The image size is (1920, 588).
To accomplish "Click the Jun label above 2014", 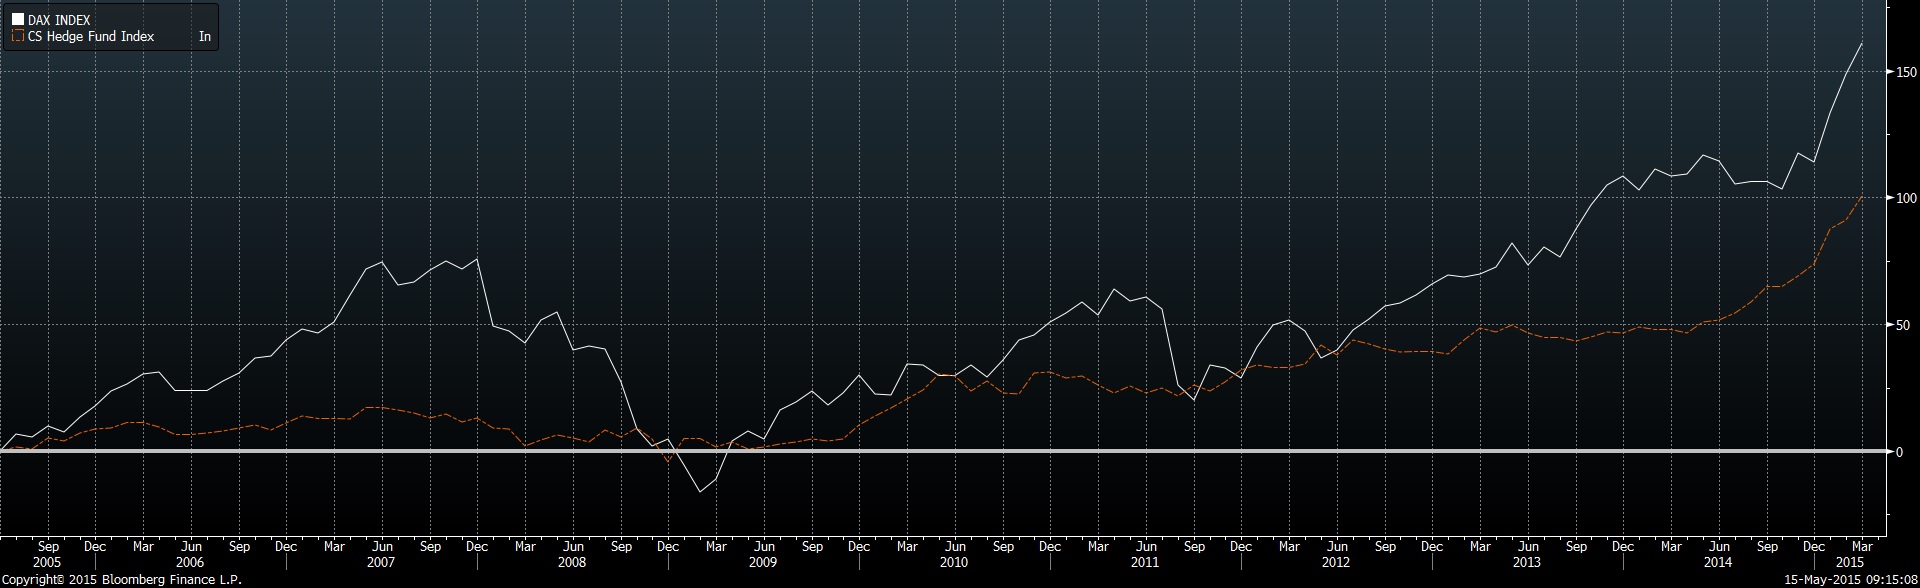I will 1718,547.
